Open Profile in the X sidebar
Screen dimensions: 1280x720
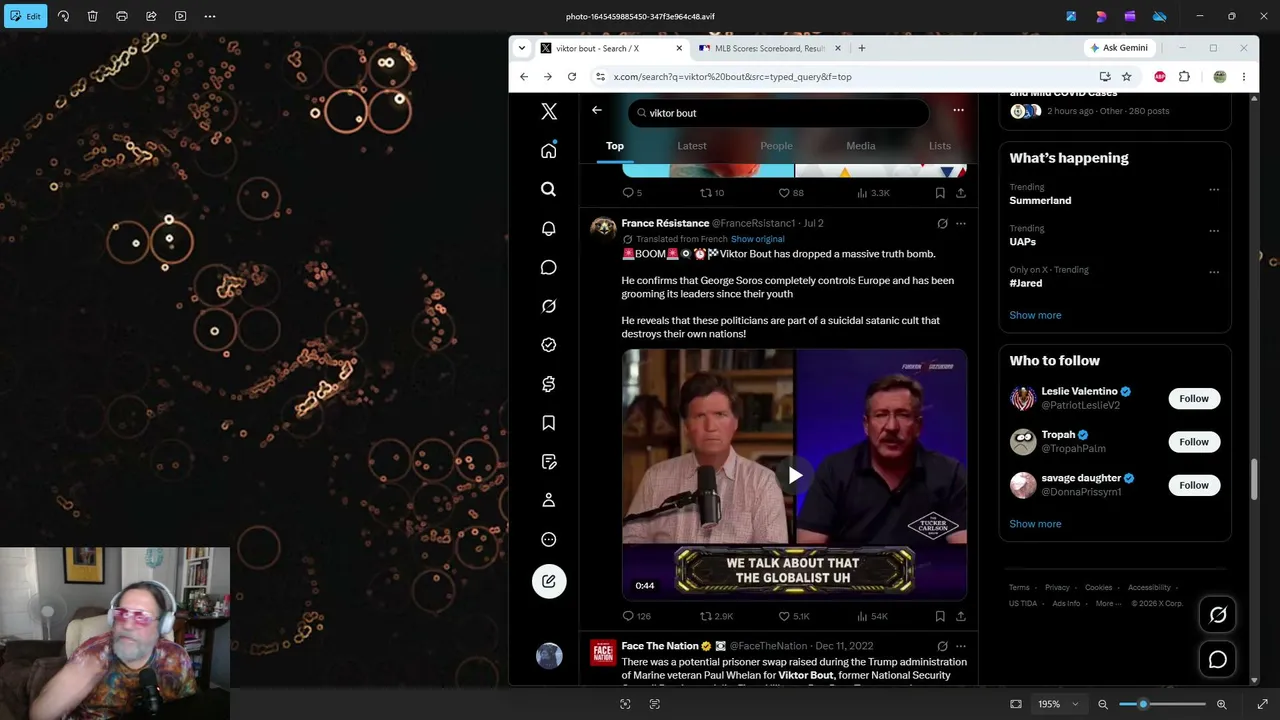(x=549, y=500)
